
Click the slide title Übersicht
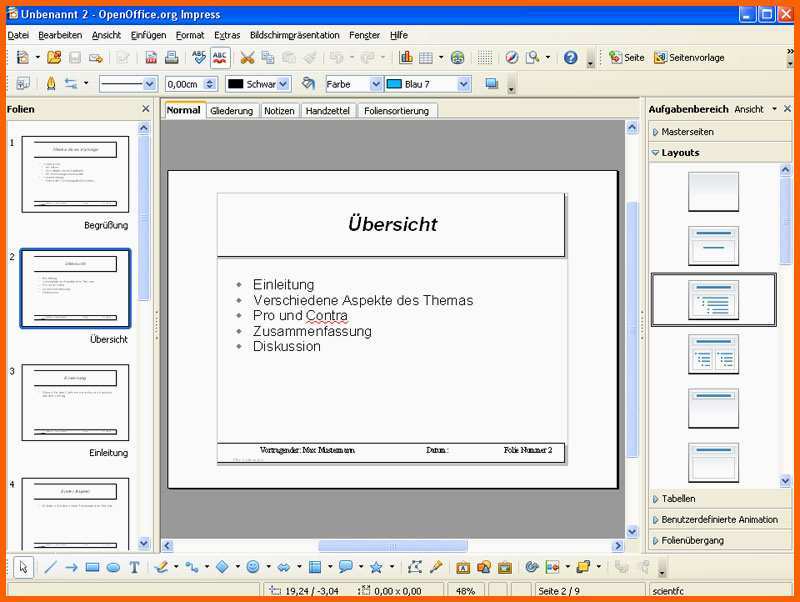click(392, 224)
